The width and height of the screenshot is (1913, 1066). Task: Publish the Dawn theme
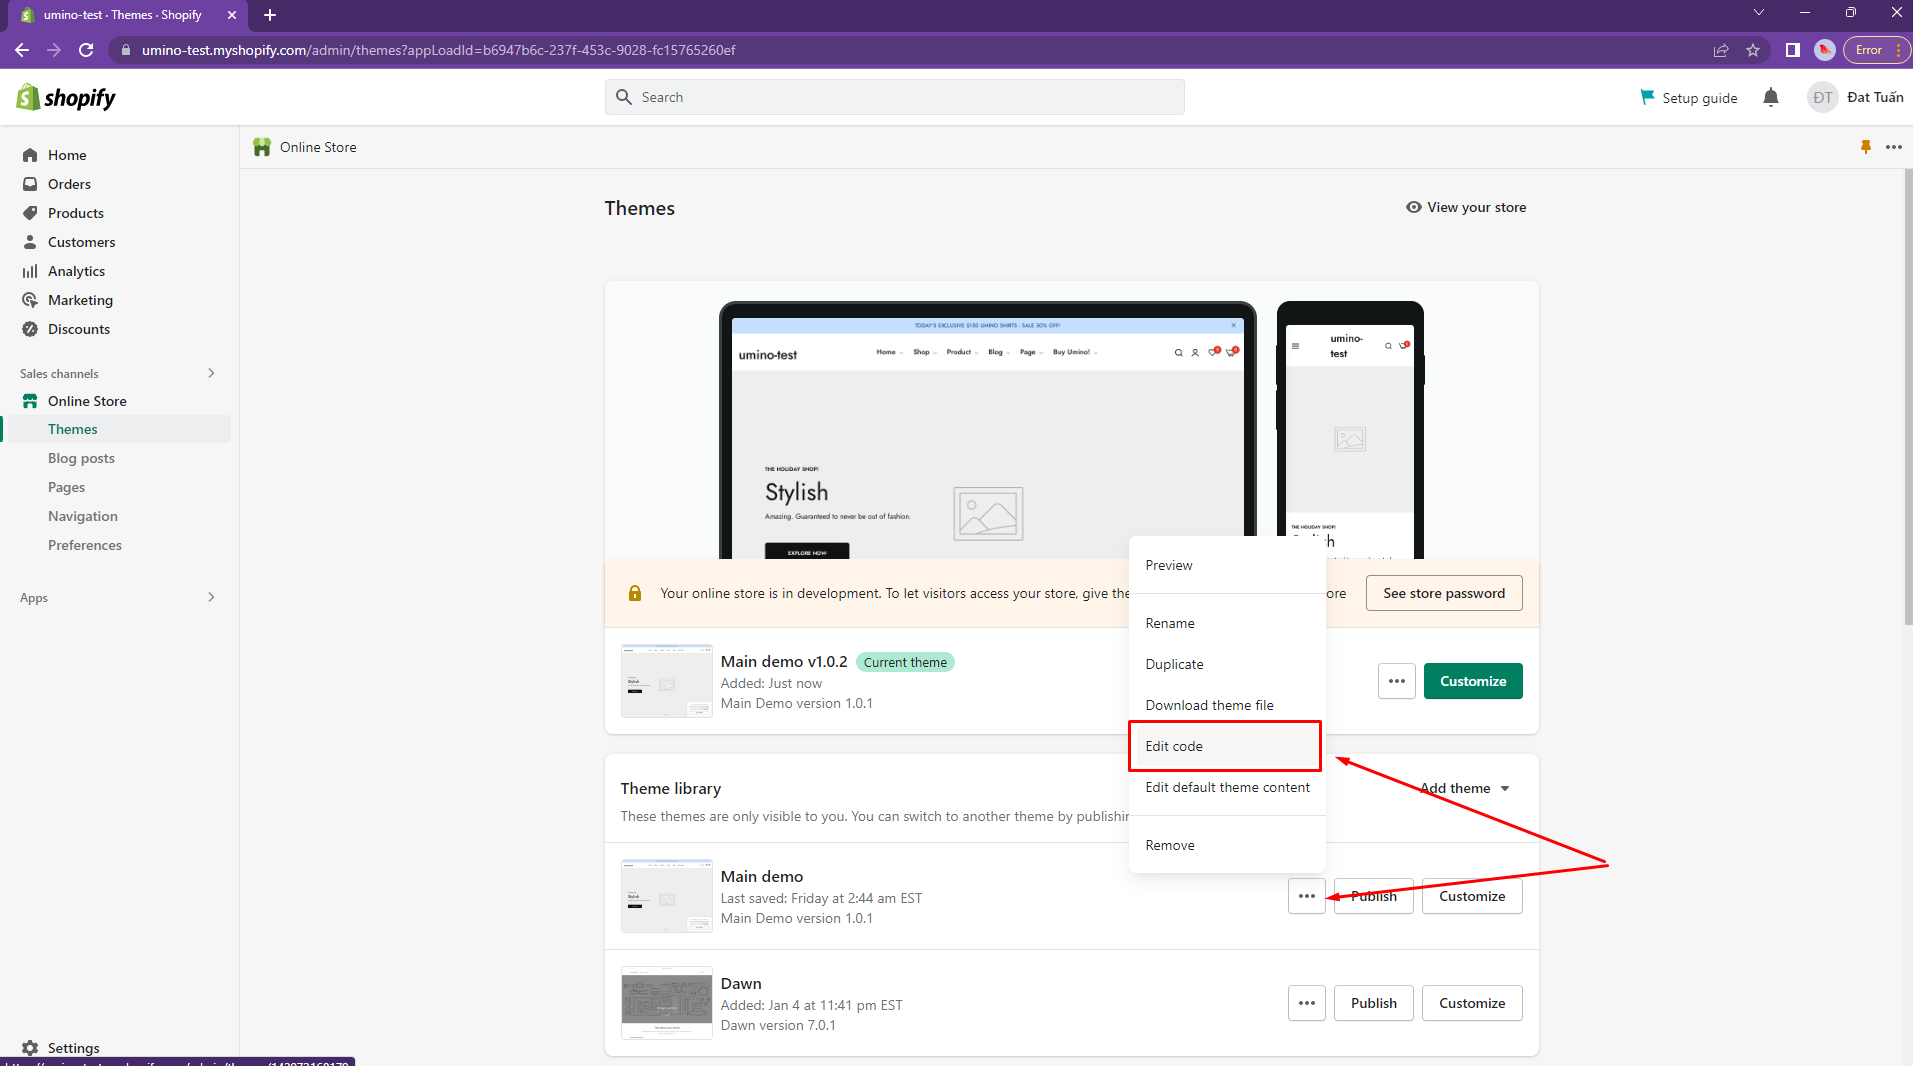click(1374, 1003)
